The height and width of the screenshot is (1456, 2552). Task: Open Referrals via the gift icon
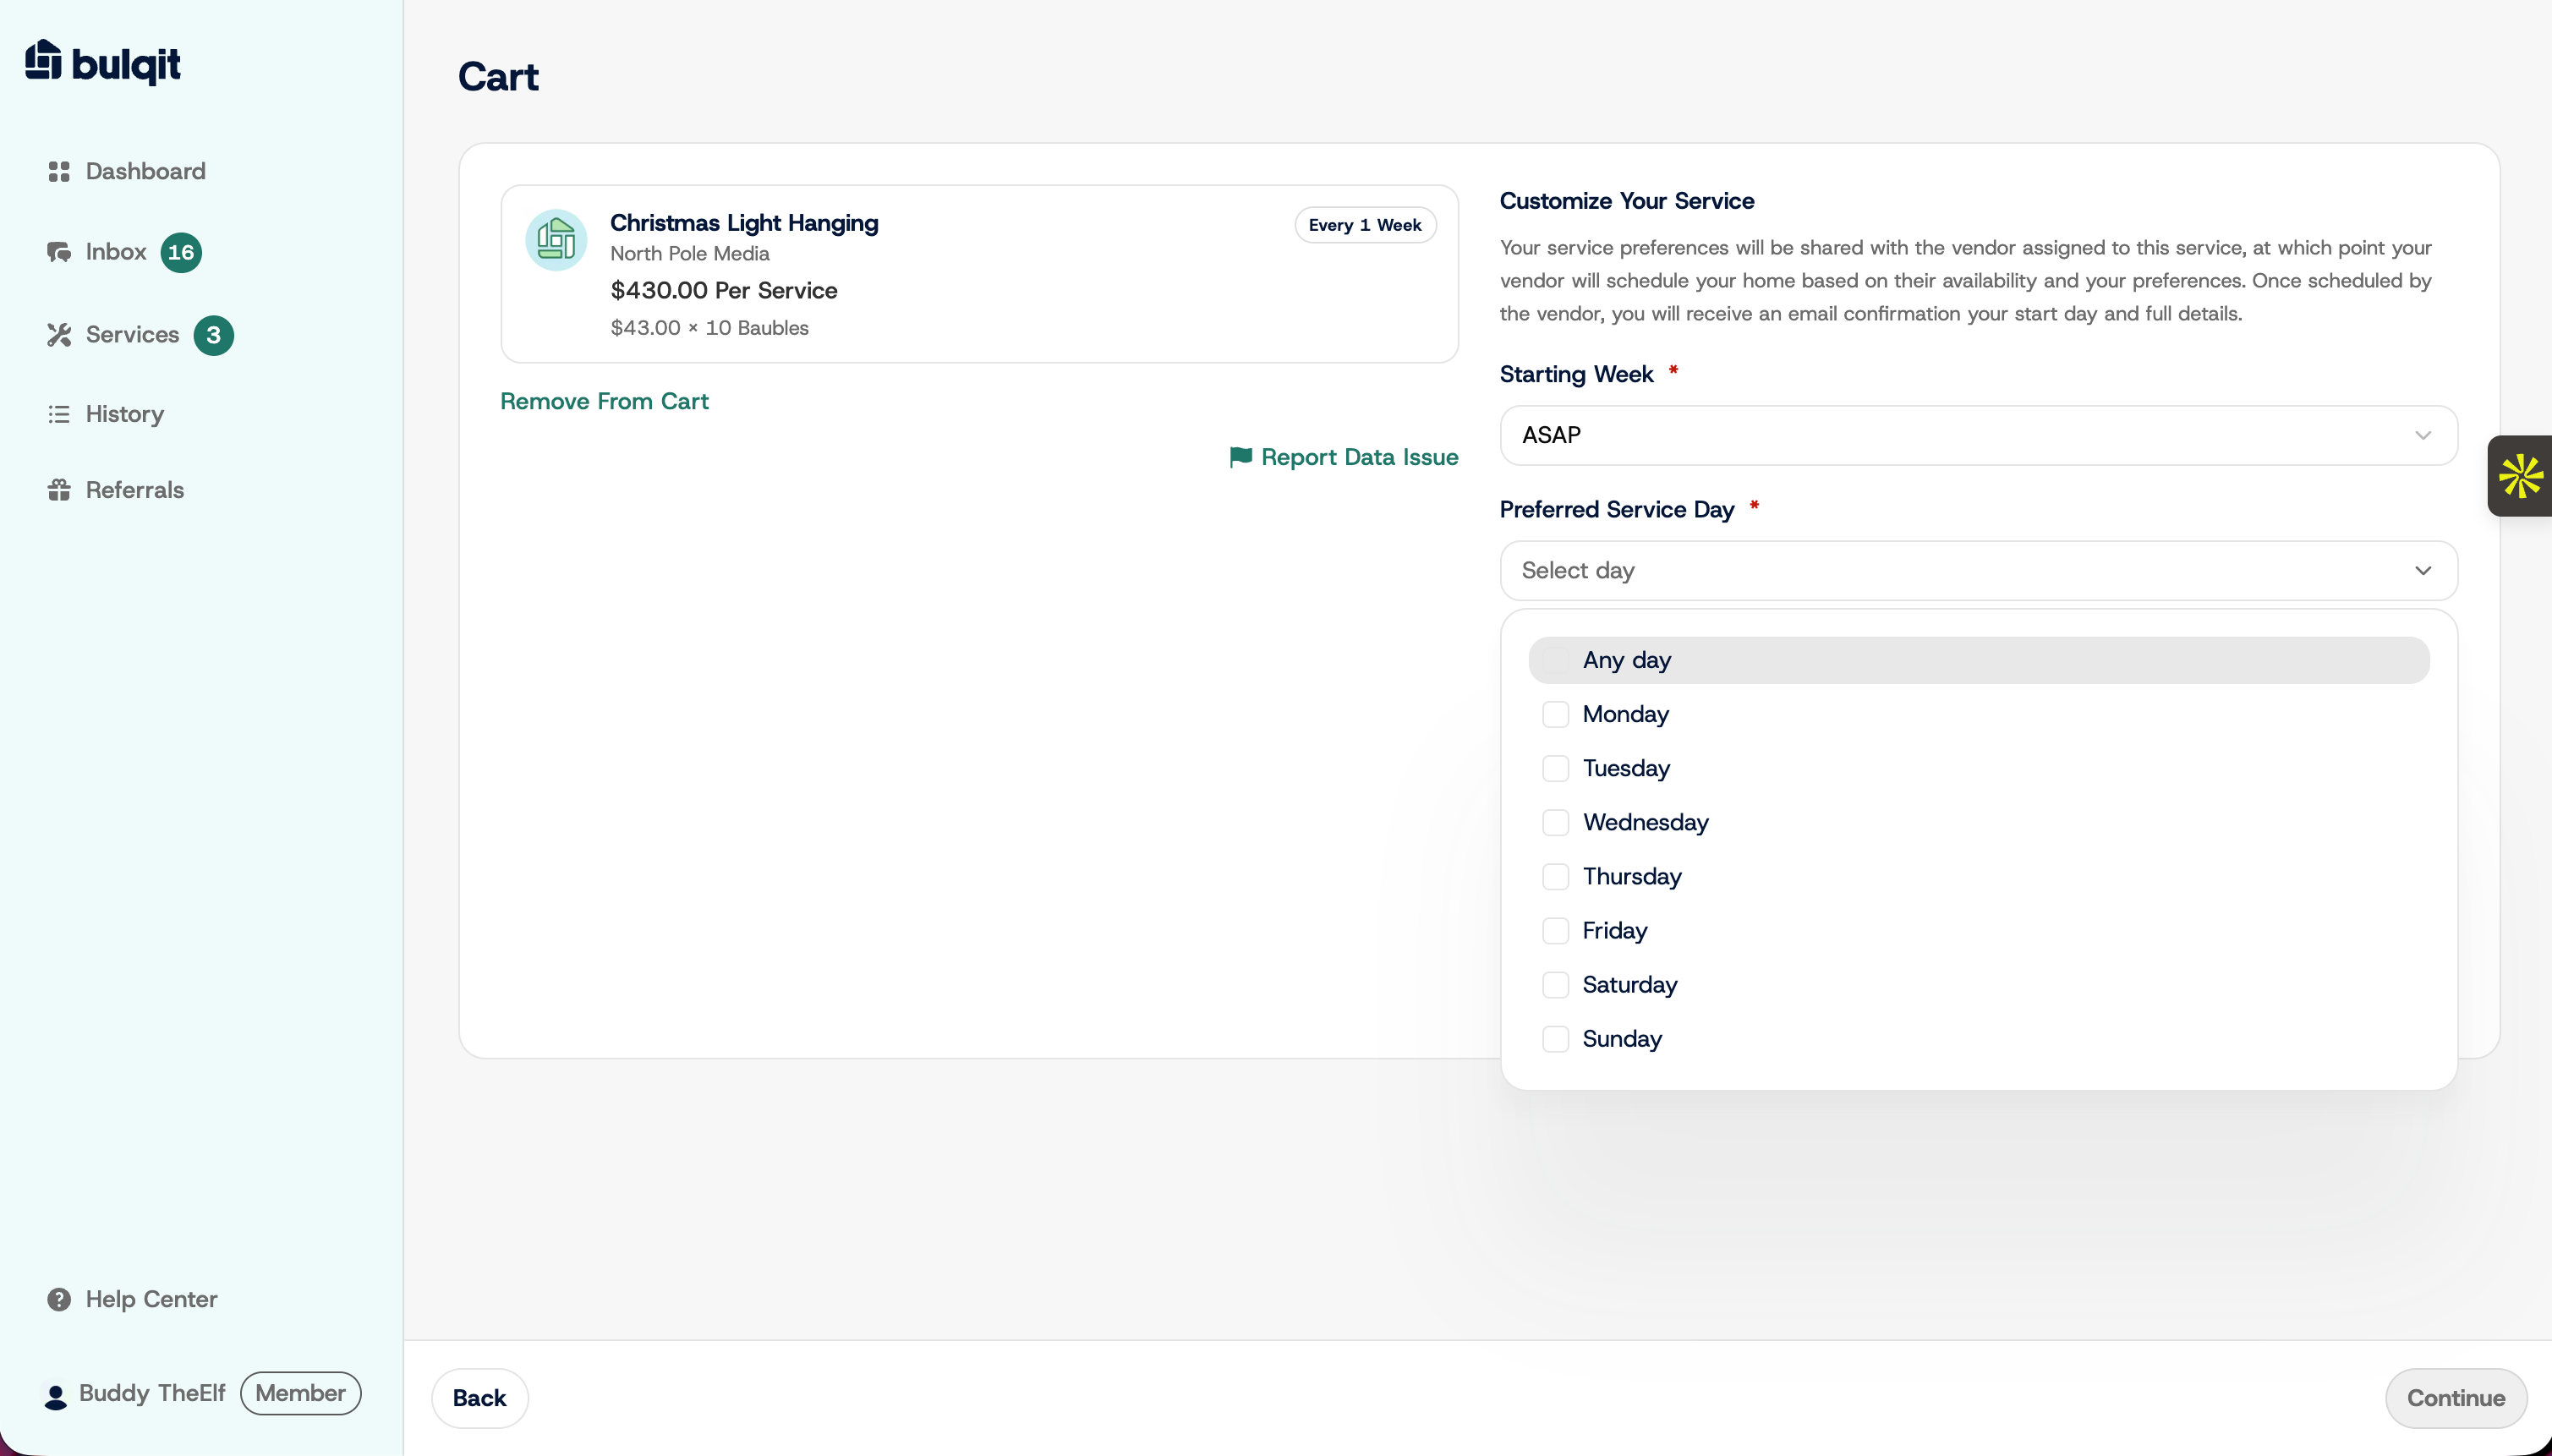click(x=59, y=490)
